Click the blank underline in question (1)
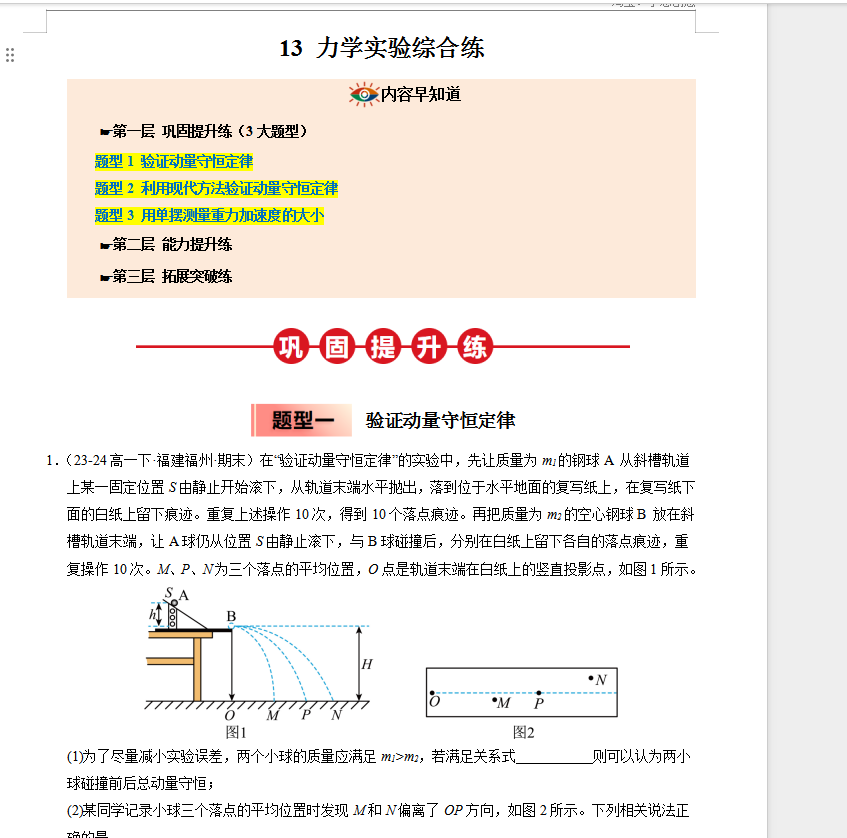The width and height of the screenshot is (847, 838). pyautogui.click(x=554, y=757)
